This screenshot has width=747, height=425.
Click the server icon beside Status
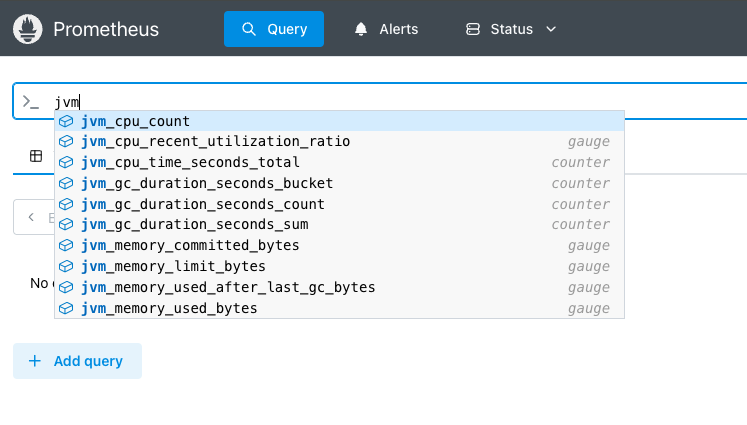click(473, 29)
